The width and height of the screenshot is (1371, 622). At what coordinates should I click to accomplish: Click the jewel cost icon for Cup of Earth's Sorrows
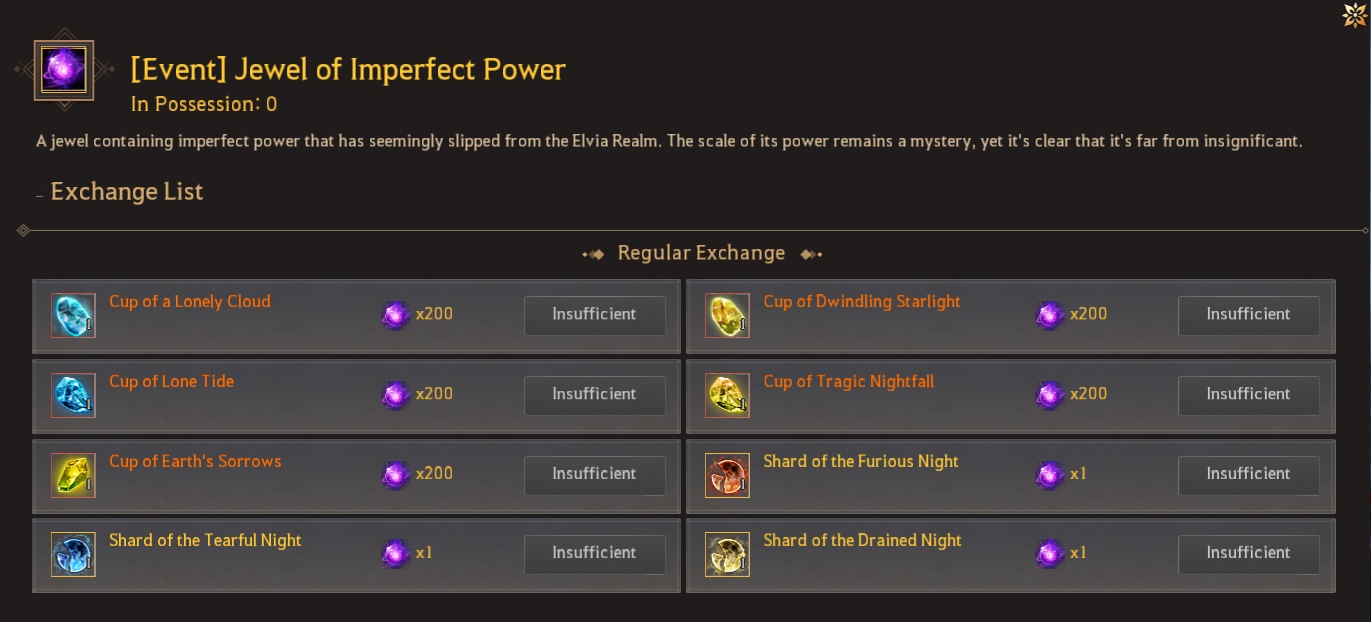(x=396, y=475)
